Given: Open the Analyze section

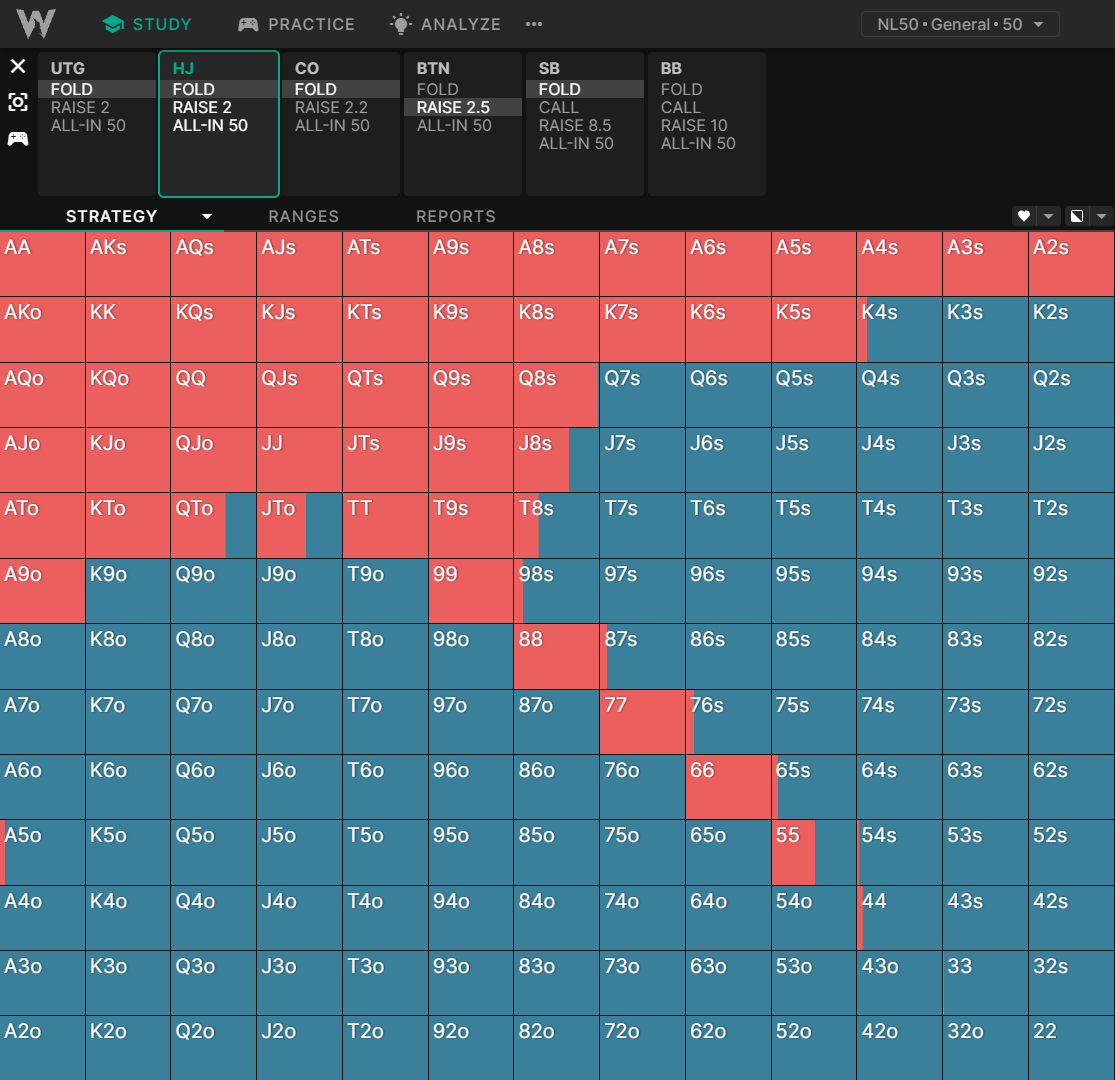Looking at the screenshot, I should tap(445, 24).
